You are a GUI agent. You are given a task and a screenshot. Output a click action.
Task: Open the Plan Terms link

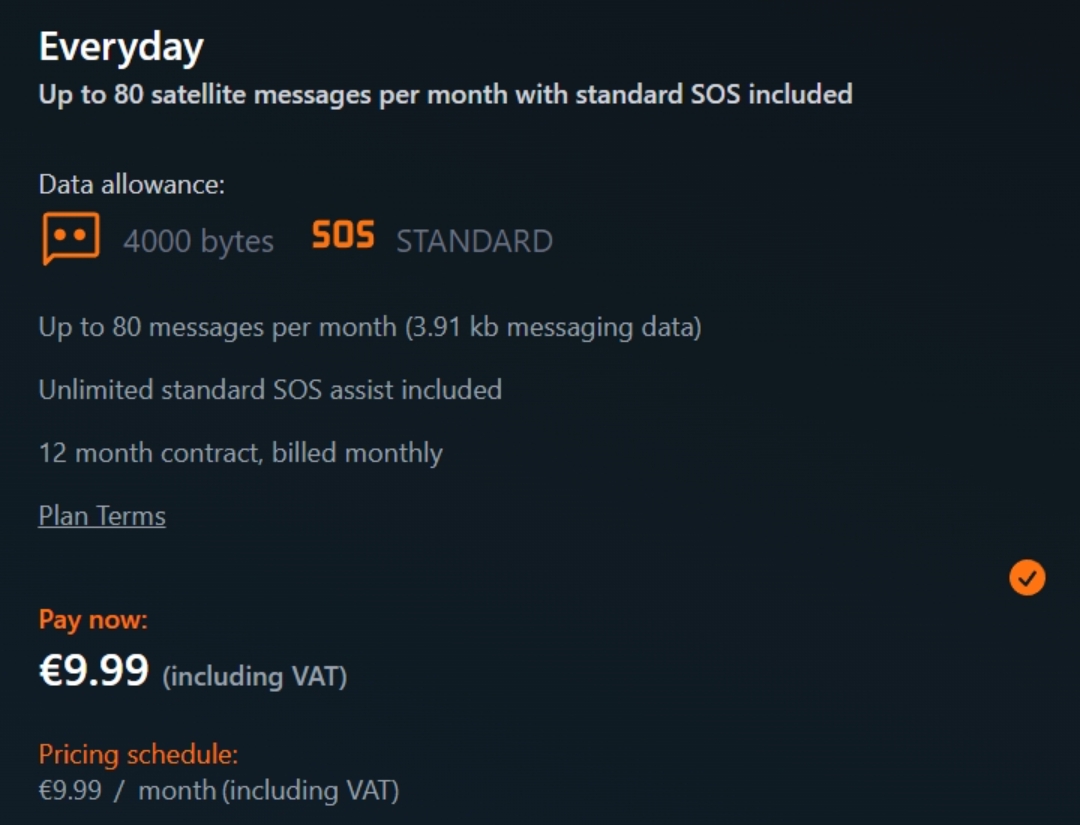[102, 516]
